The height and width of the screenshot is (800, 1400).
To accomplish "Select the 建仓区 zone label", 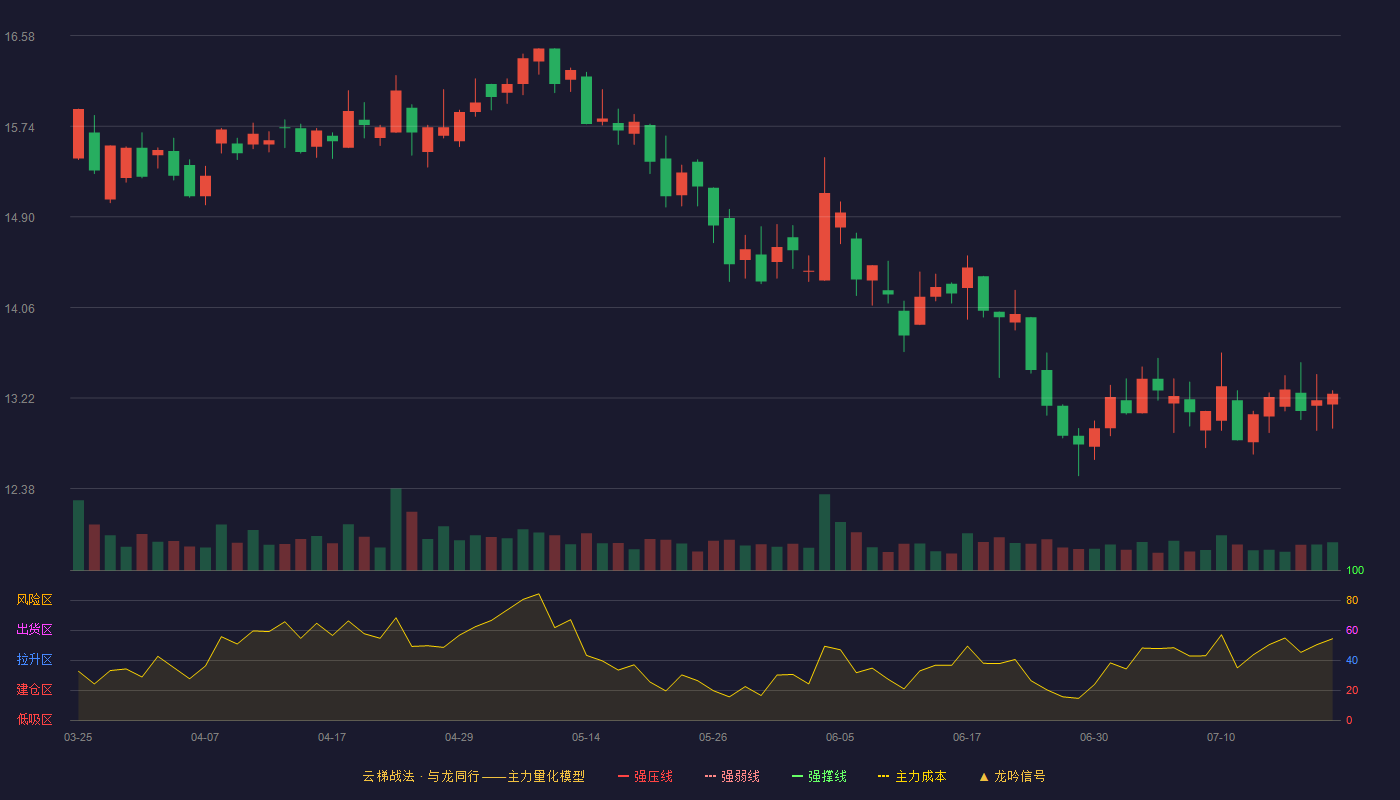I will tap(34, 690).
